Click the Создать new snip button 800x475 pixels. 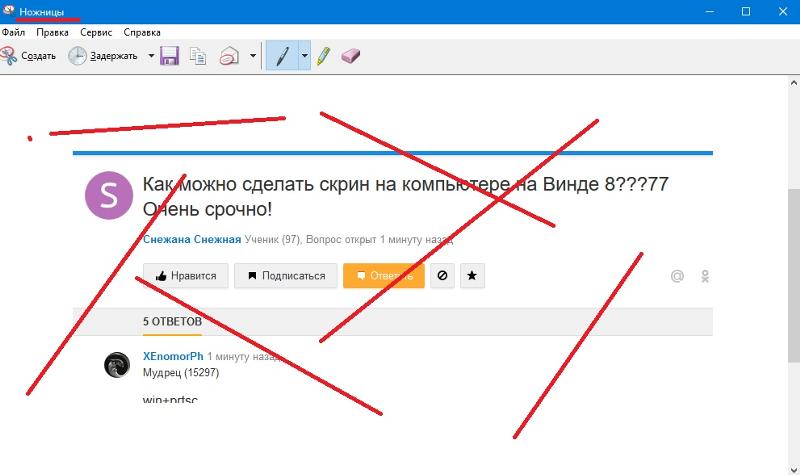tap(28, 56)
